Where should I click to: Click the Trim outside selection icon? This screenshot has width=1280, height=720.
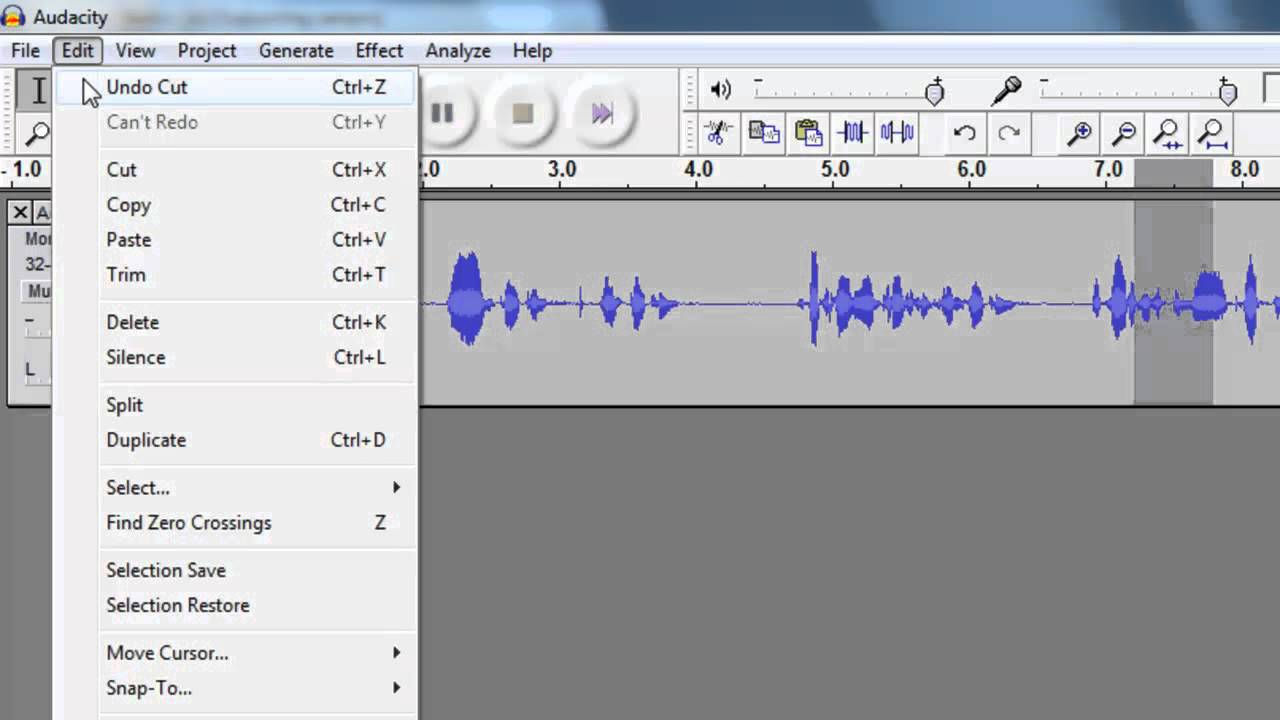(852, 133)
